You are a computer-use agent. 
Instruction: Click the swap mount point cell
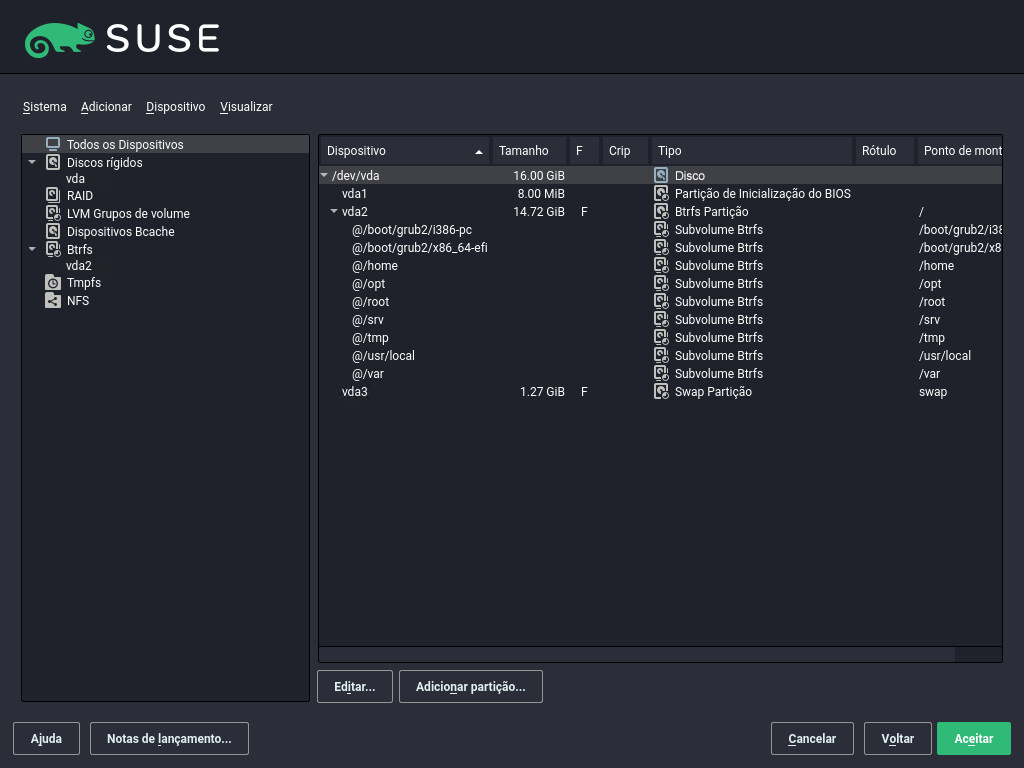[933, 391]
